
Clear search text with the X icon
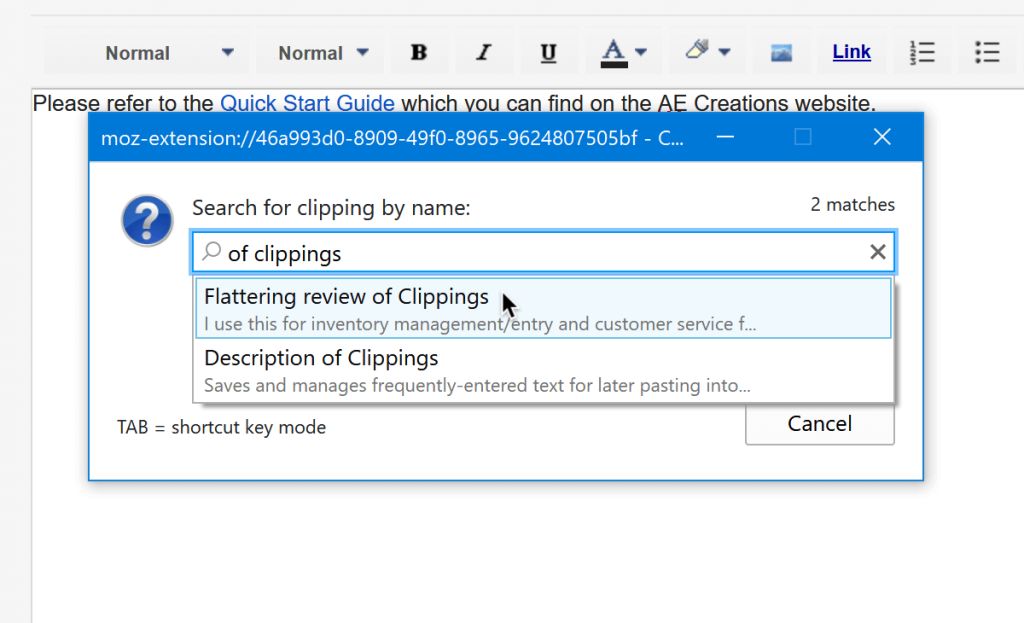pos(877,253)
